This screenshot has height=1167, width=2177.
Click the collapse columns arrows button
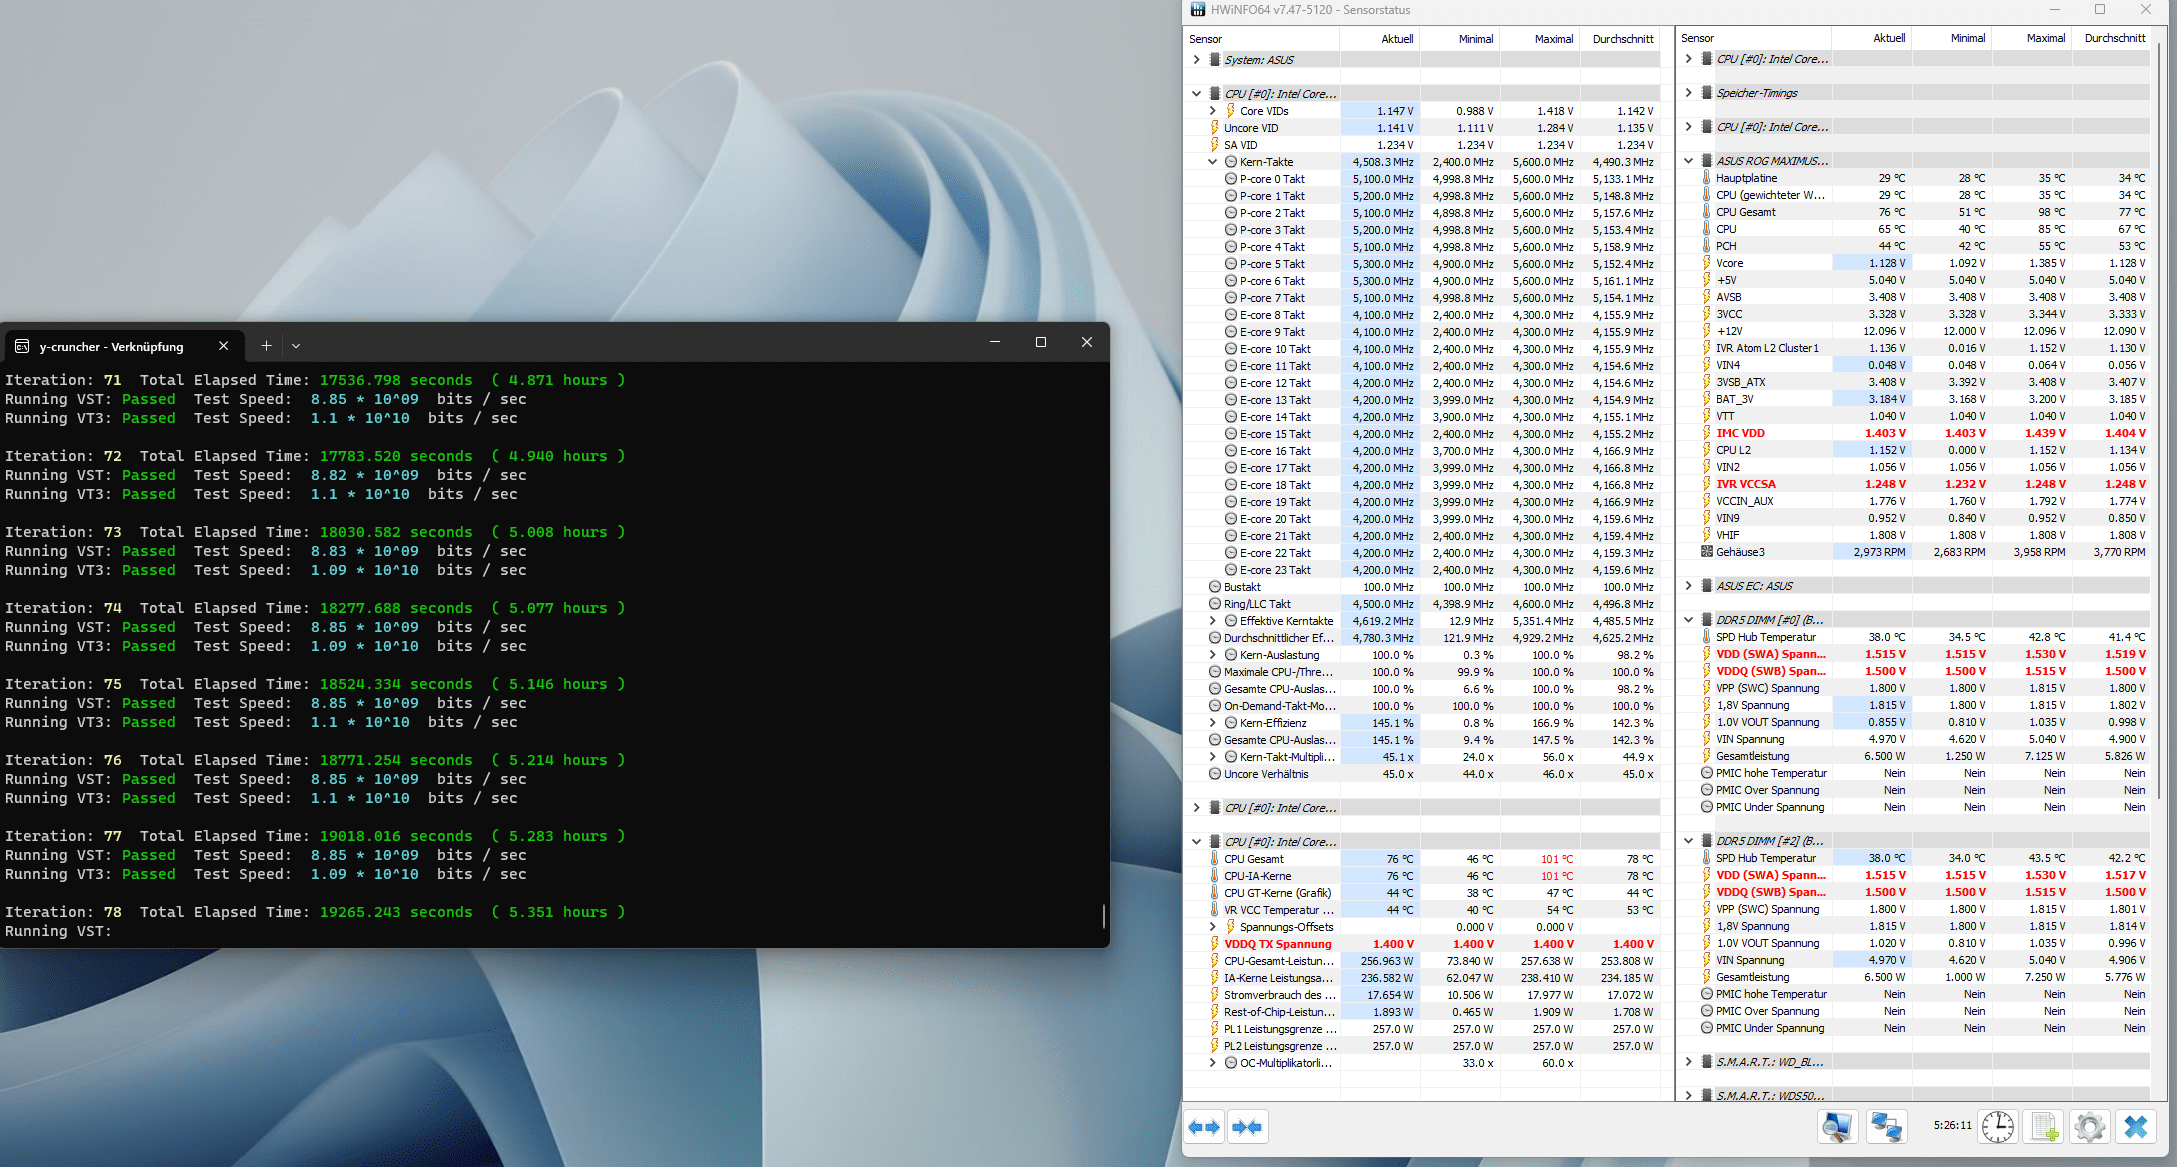tap(1247, 1127)
